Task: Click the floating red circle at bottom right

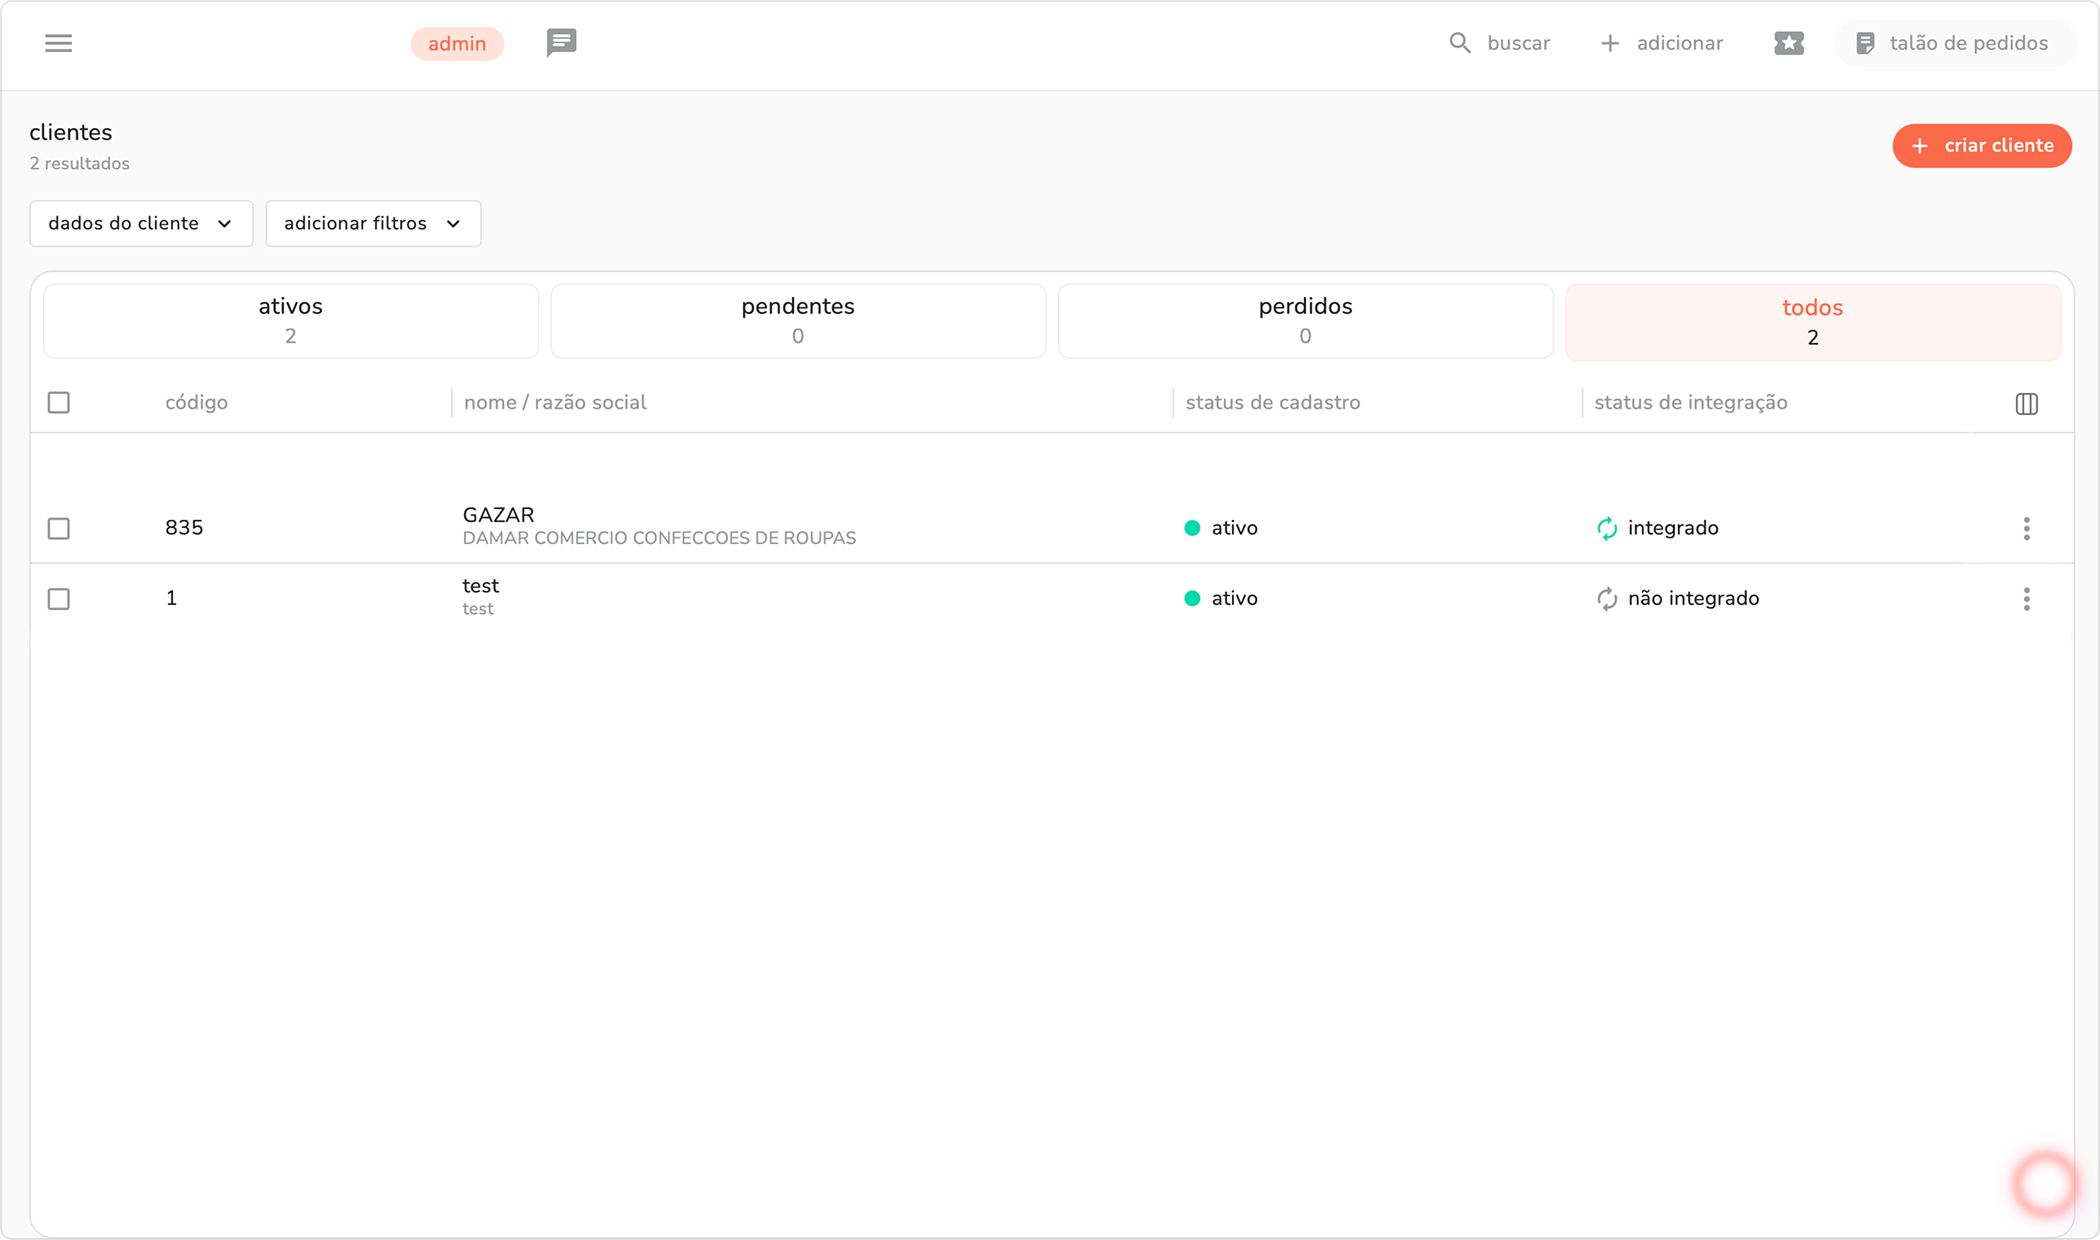Action: pyautogui.click(x=2044, y=1184)
